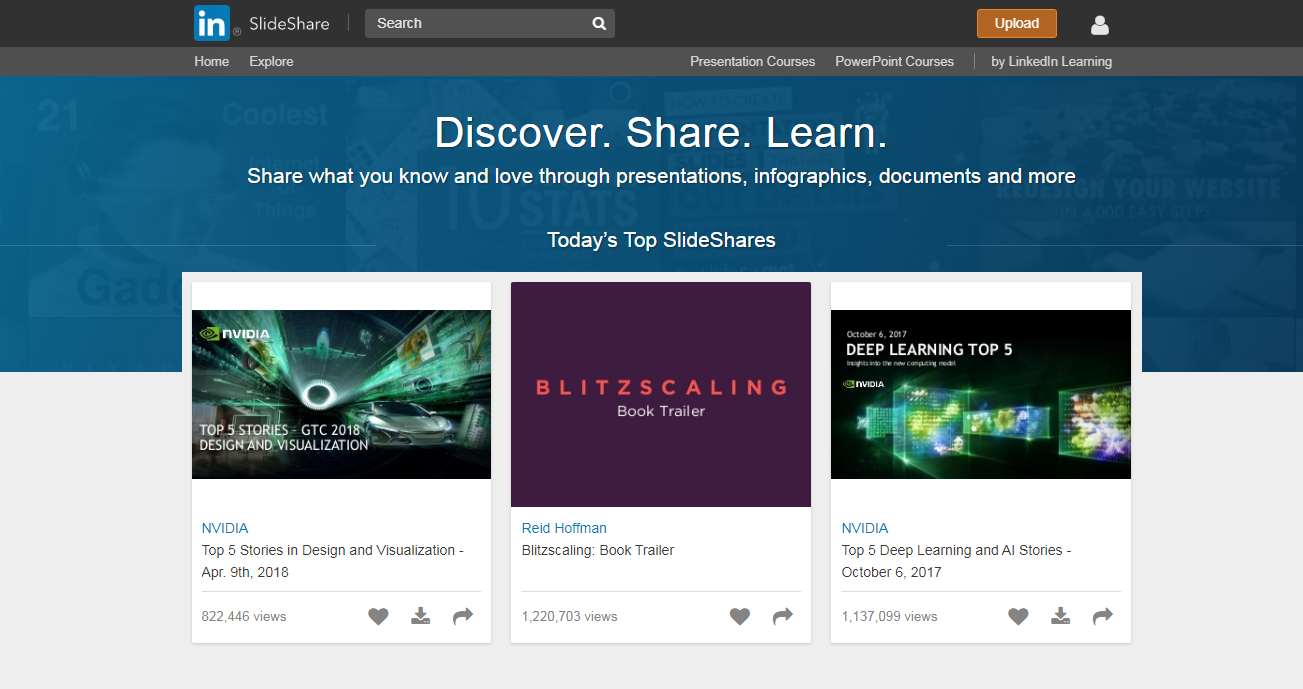Screen dimensions: 1303x689
Task: Open title 'Top 5 Deep Learning and AI Stories'
Action: 956,561
